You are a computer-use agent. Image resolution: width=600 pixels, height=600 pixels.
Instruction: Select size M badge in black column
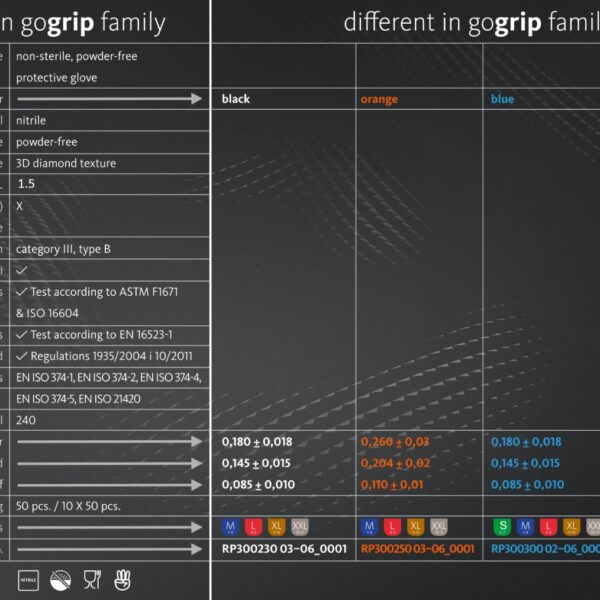pyautogui.click(x=230, y=527)
